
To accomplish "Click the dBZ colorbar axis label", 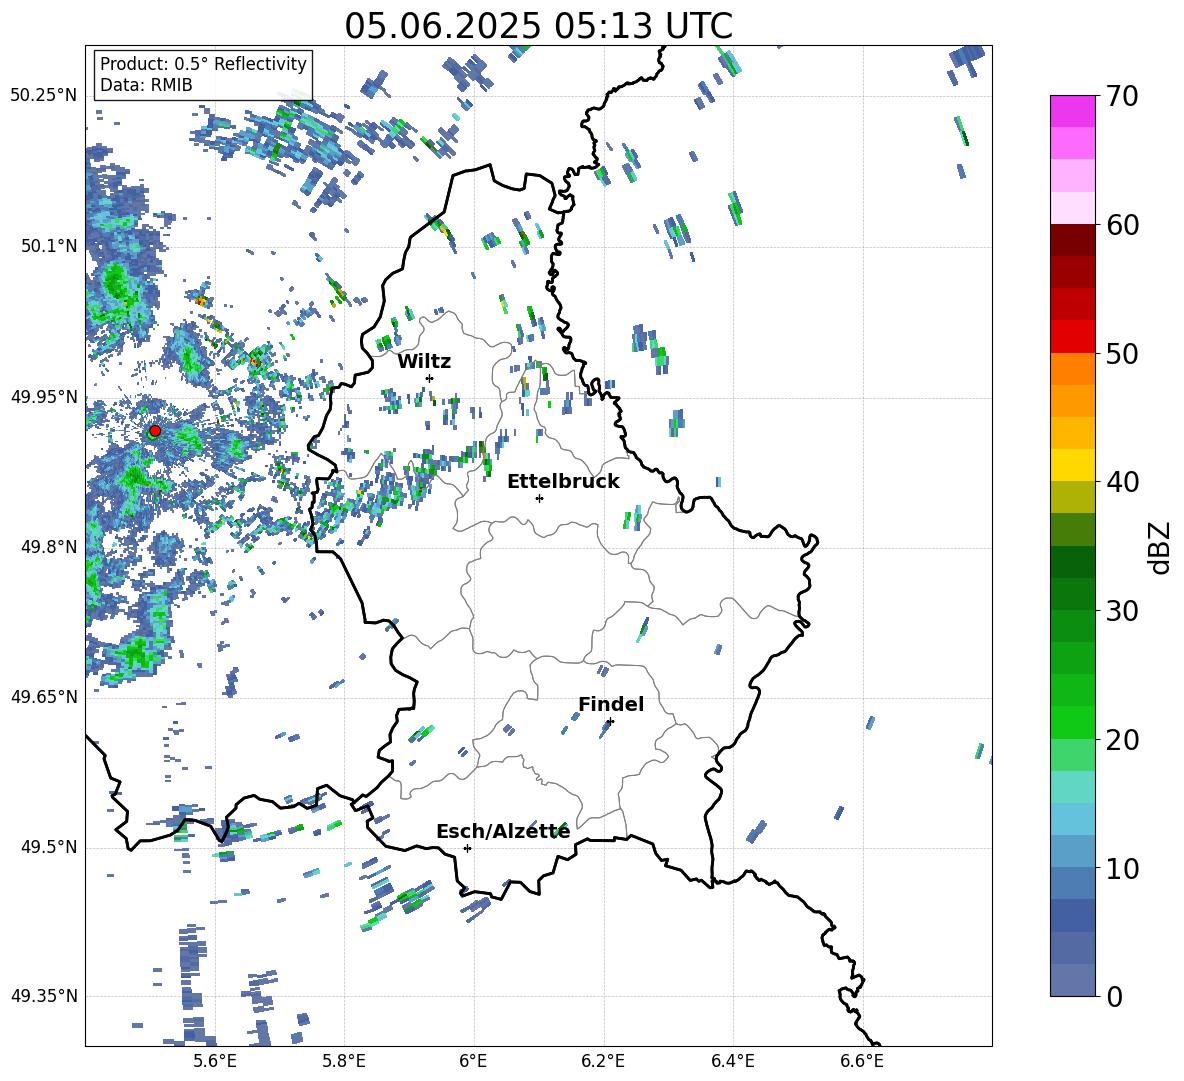I will (1161, 547).
